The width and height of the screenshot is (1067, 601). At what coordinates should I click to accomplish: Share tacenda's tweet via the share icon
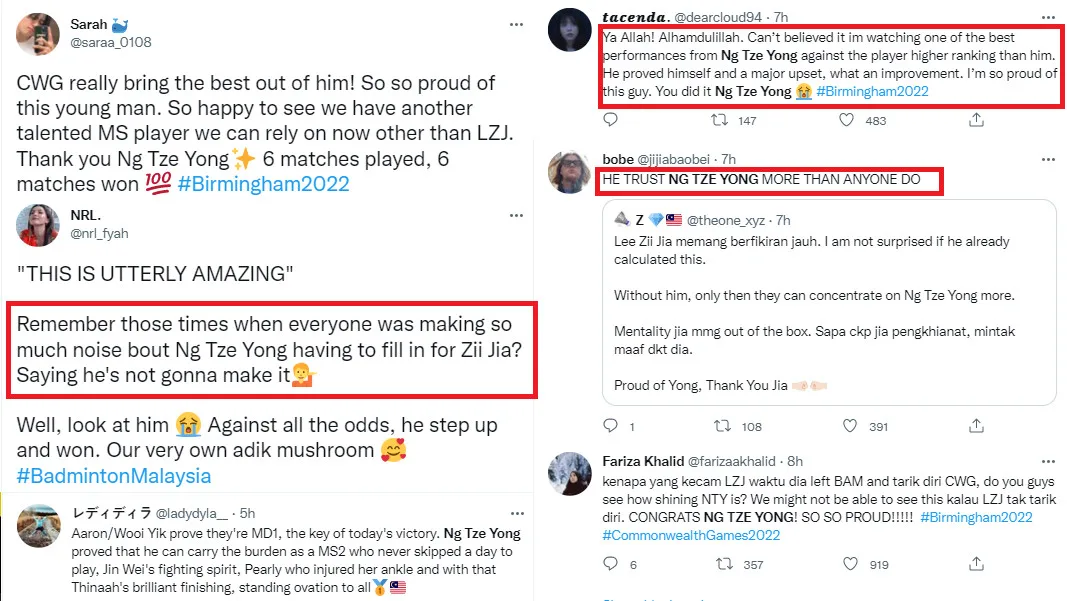pyautogui.click(x=976, y=120)
